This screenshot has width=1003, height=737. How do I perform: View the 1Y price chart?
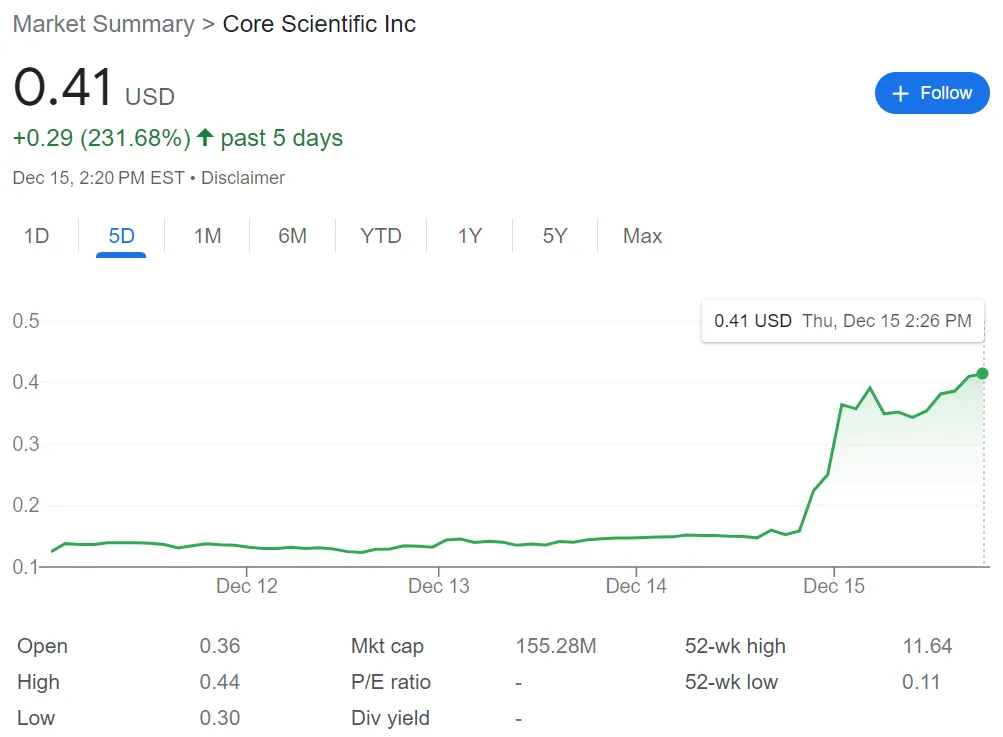470,236
